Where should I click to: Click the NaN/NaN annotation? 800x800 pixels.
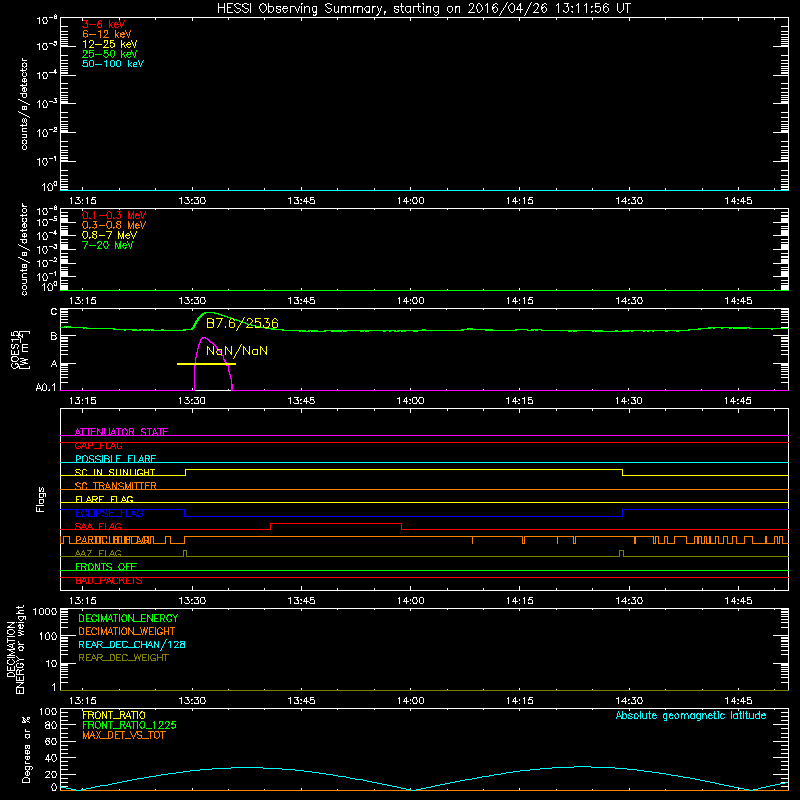click(237, 351)
